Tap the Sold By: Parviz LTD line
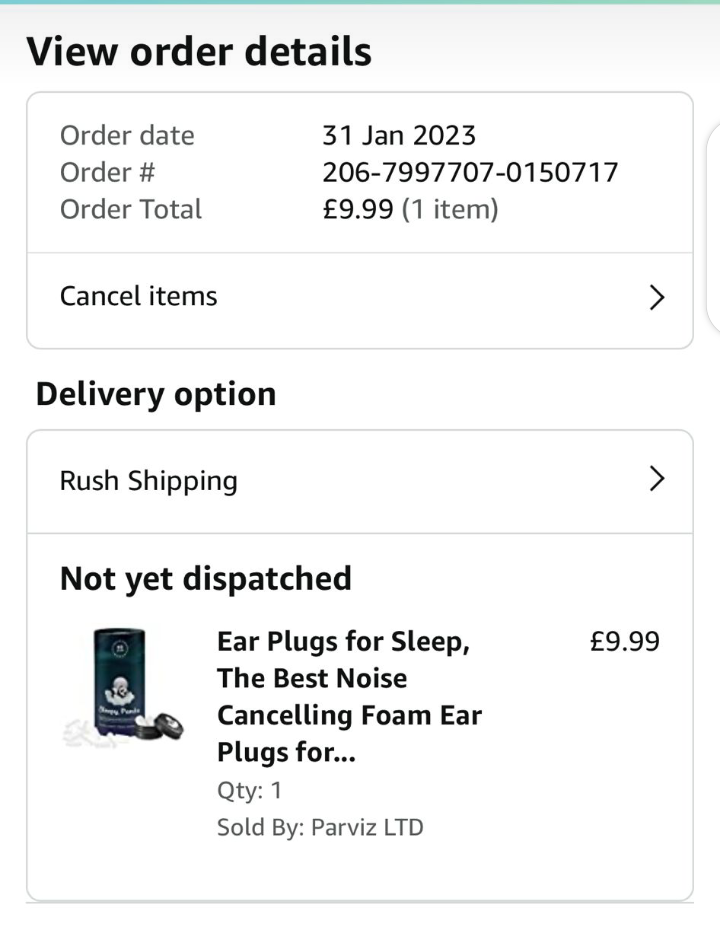 (320, 828)
